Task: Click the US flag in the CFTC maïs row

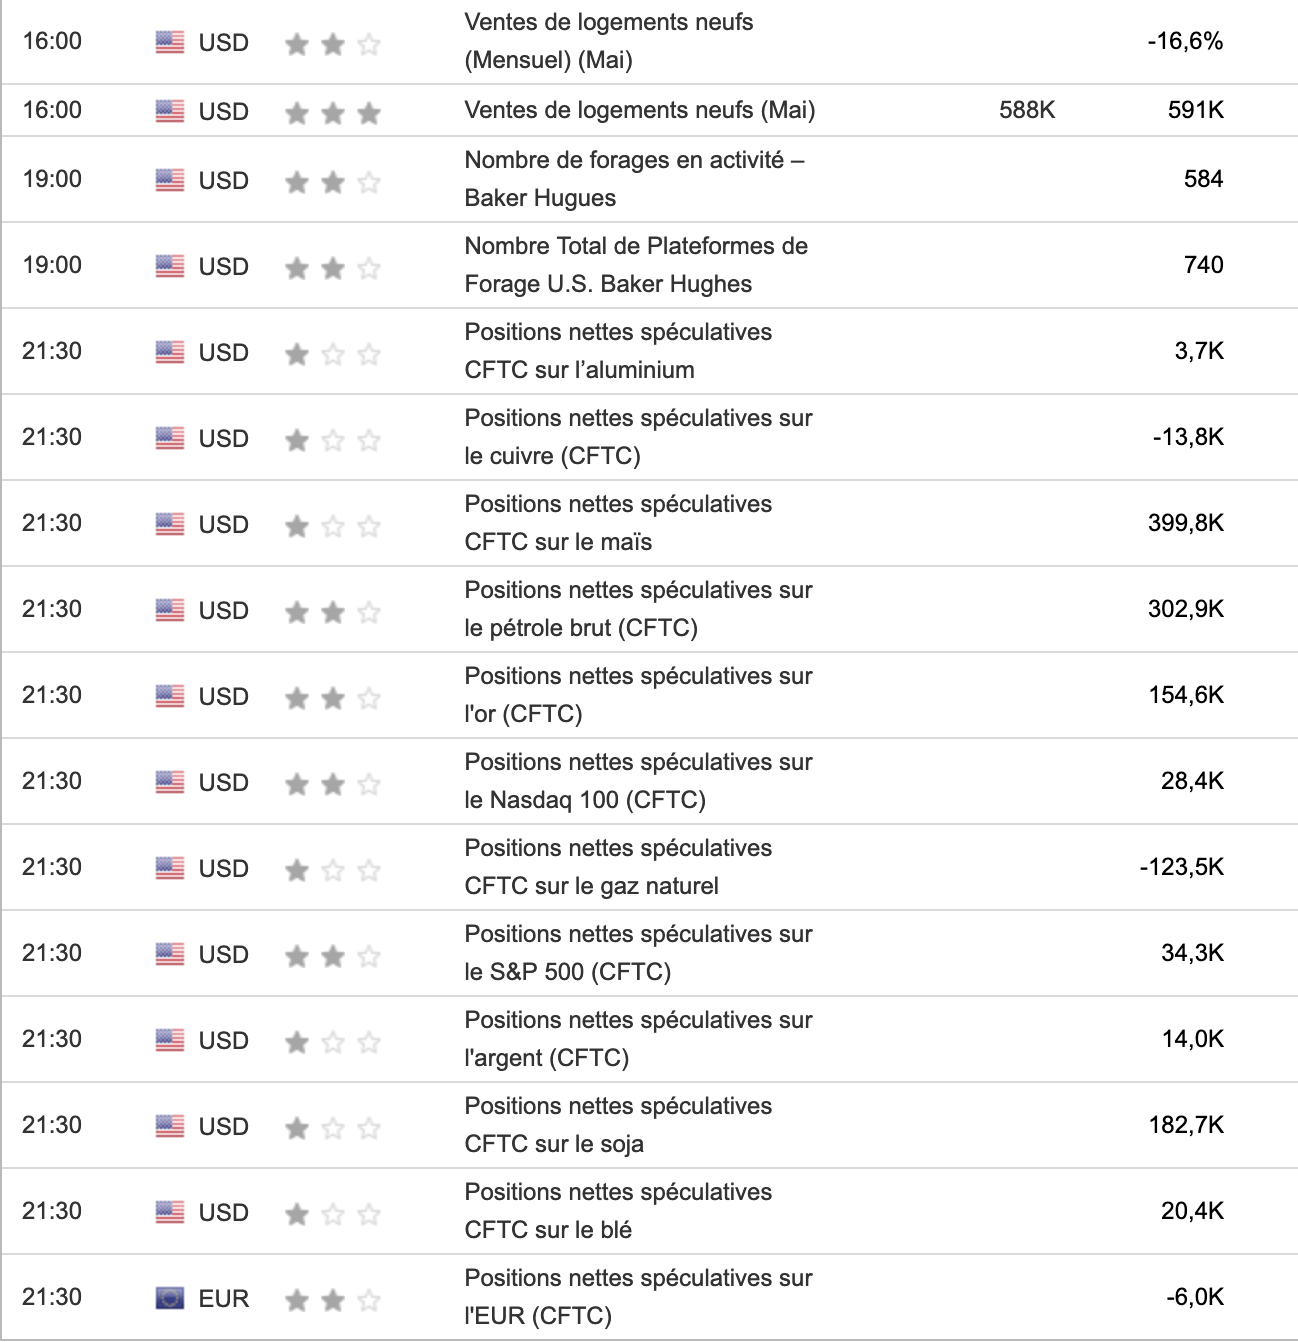Action: 170,524
